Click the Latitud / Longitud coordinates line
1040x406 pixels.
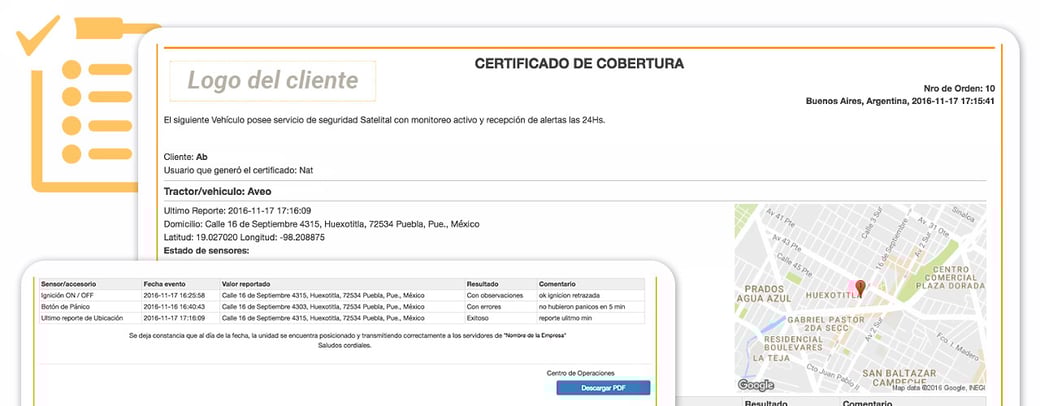click(x=244, y=237)
